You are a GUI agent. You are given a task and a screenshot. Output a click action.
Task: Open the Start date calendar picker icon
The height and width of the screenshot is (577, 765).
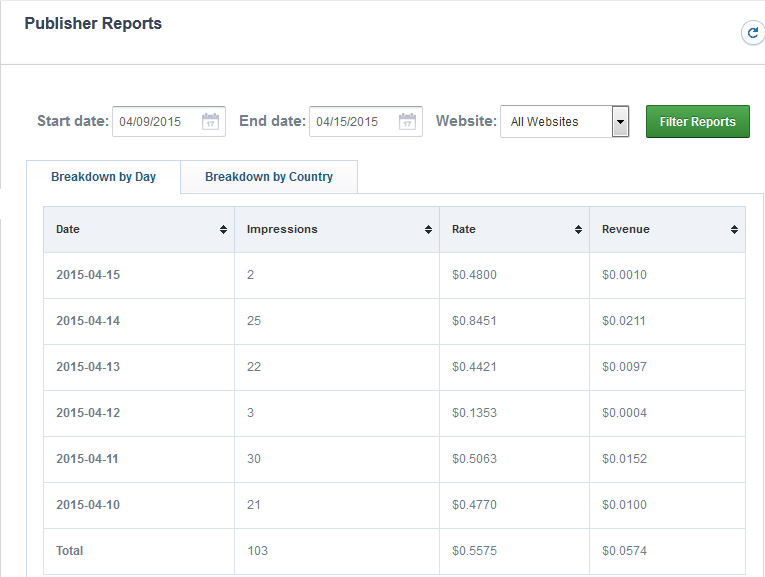coord(210,122)
